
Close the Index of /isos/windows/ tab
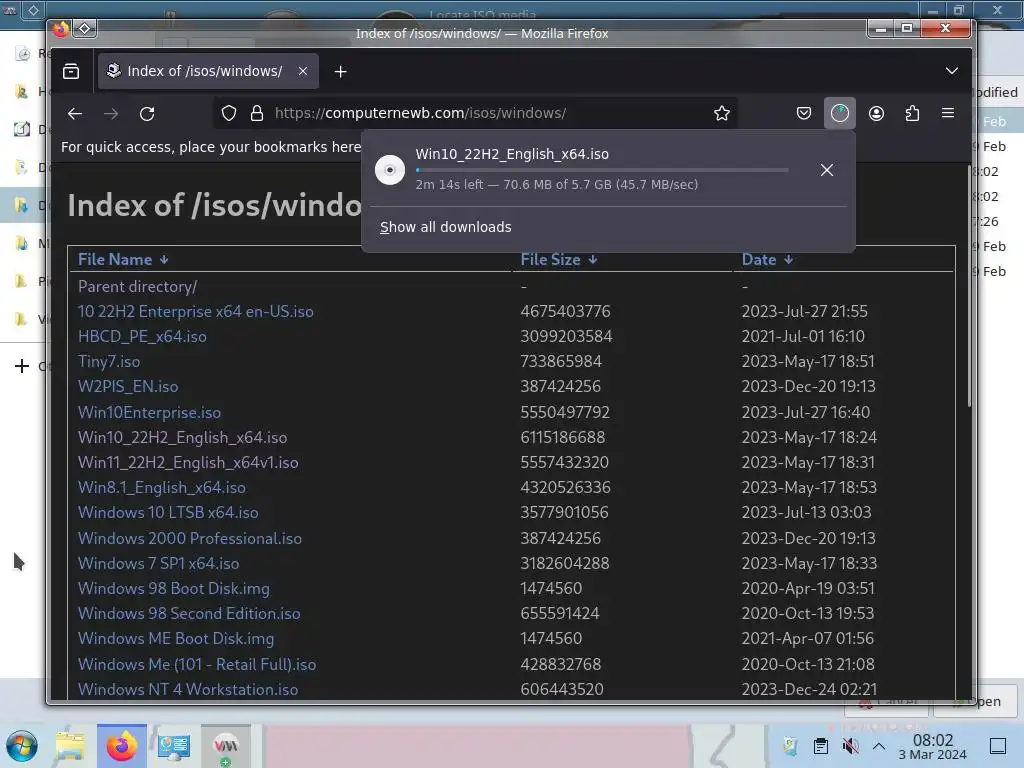[x=303, y=71]
